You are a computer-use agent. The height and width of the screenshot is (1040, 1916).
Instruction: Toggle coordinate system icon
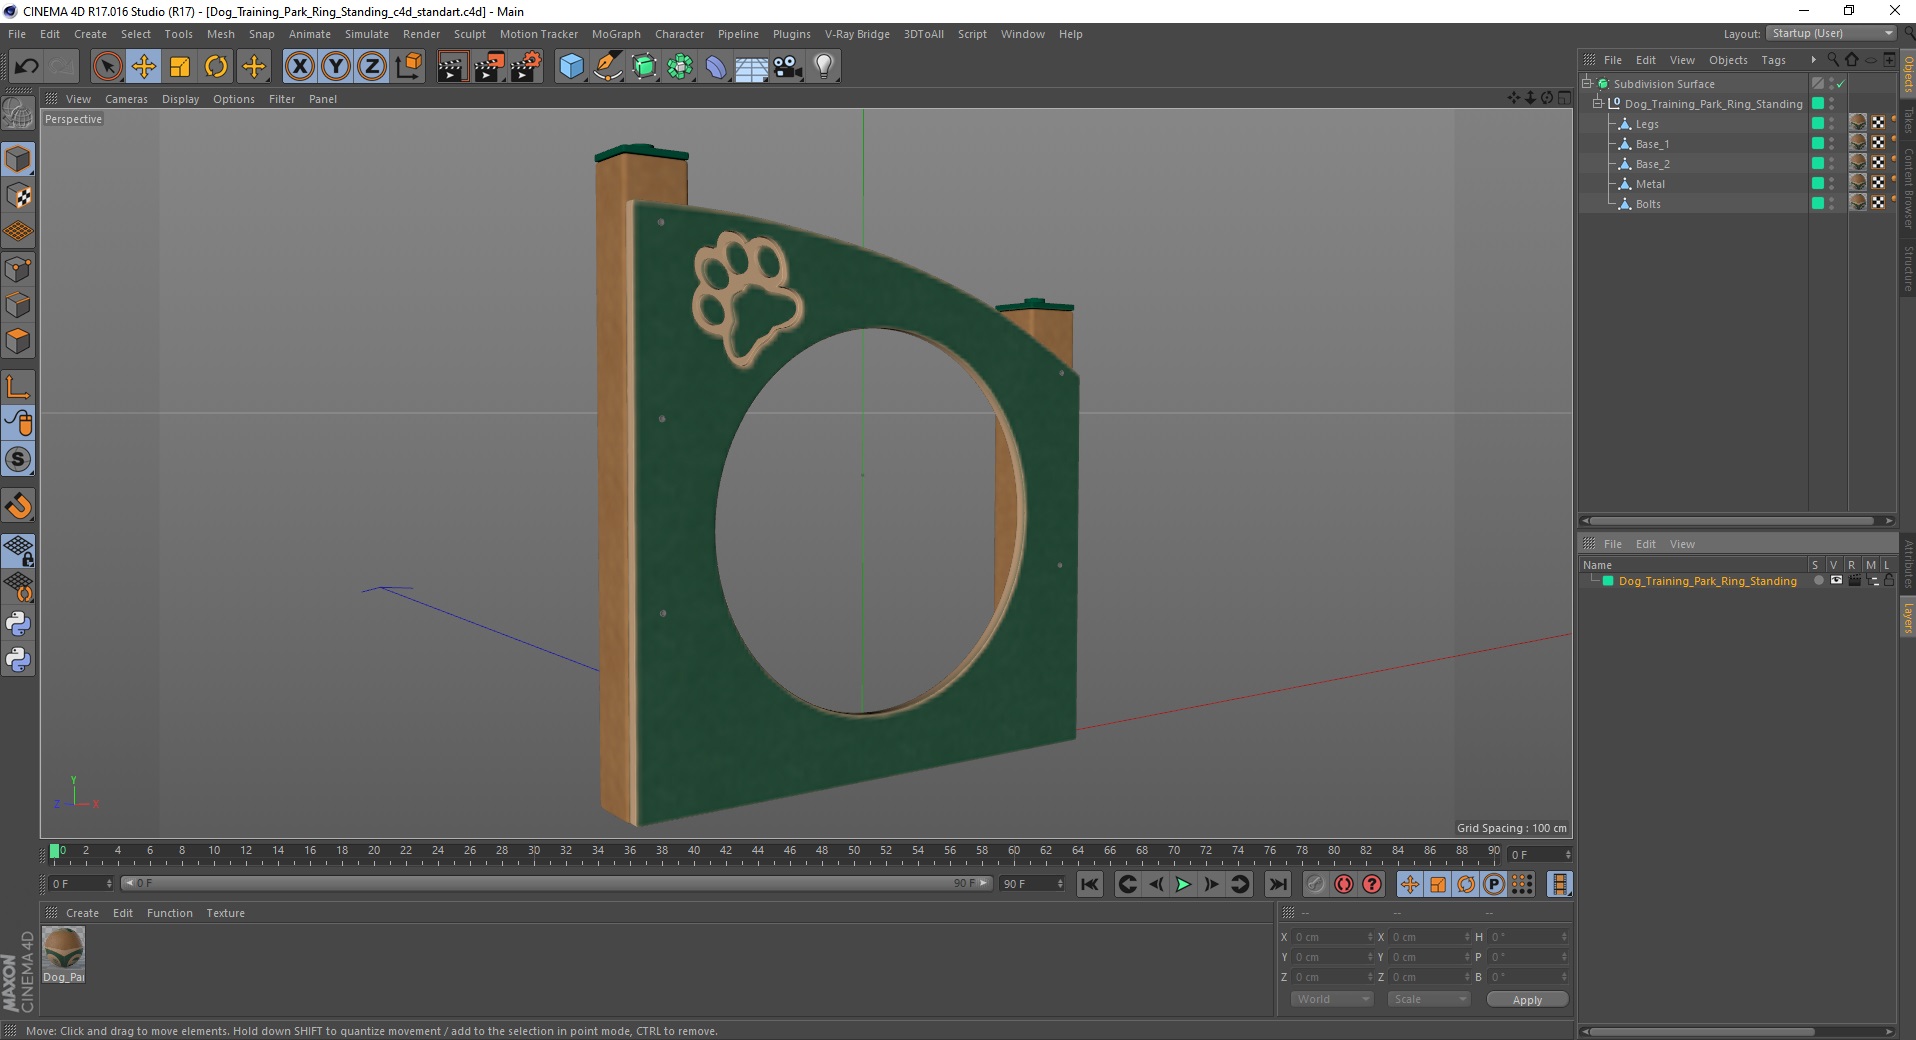(x=409, y=67)
